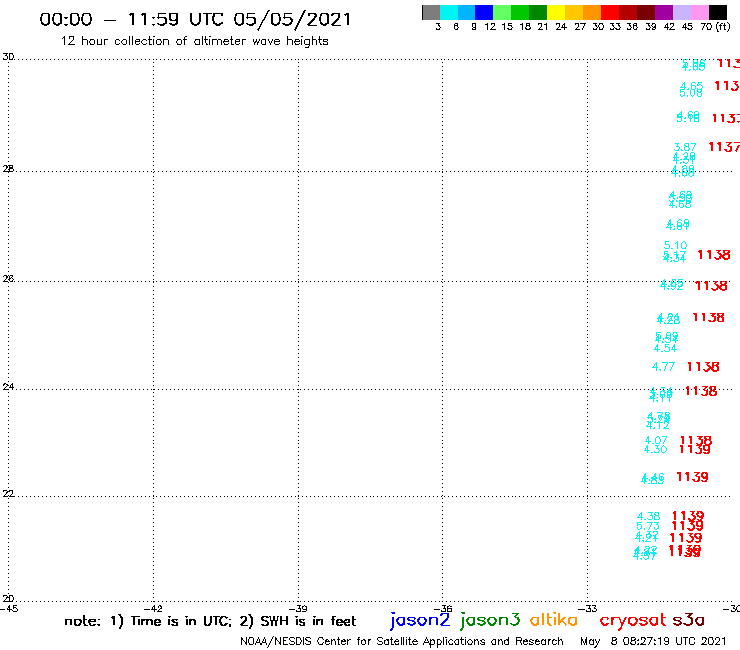The height and width of the screenshot is (650, 740).
Task: Click the wave height value "4.77"
Action: pyautogui.click(x=663, y=366)
